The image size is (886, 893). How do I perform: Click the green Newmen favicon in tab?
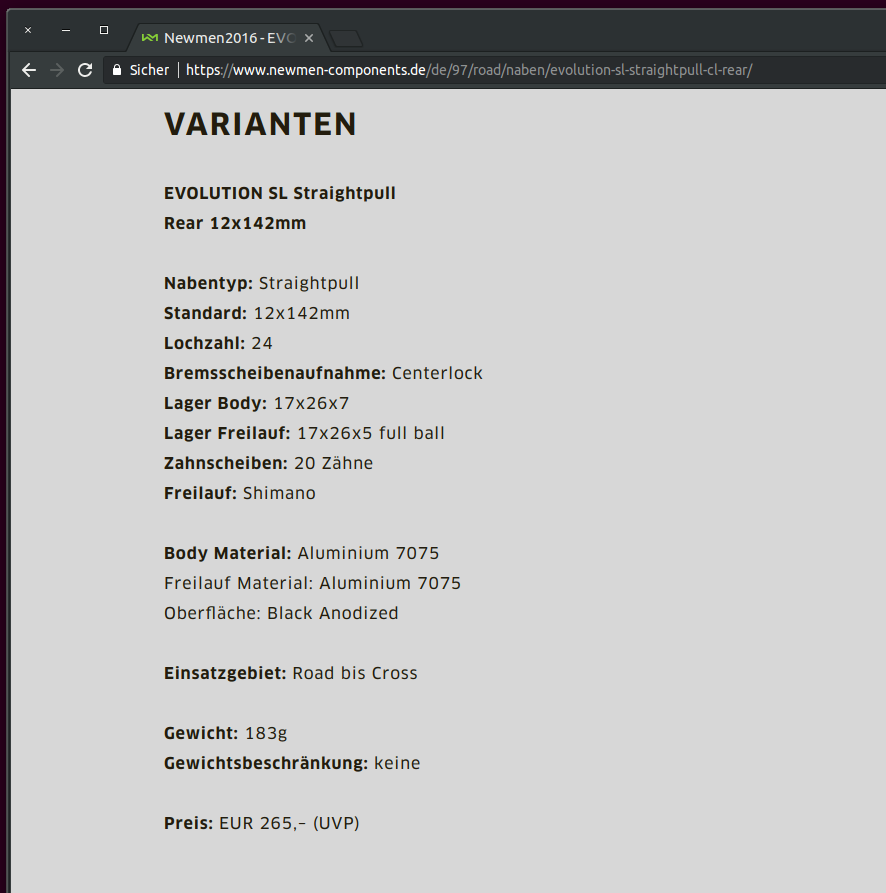[149, 38]
